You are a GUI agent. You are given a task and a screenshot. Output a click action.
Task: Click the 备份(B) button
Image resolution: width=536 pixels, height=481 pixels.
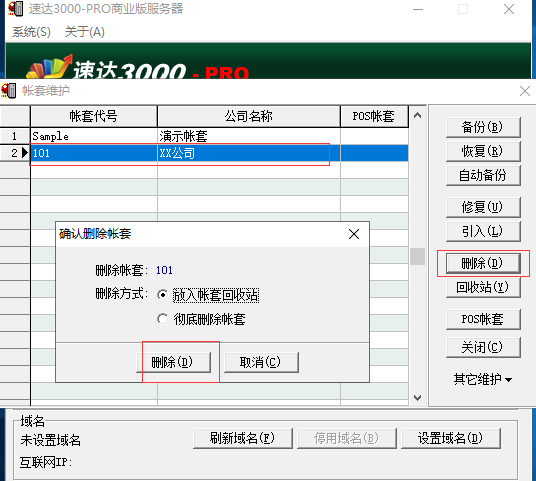pos(483,127)
